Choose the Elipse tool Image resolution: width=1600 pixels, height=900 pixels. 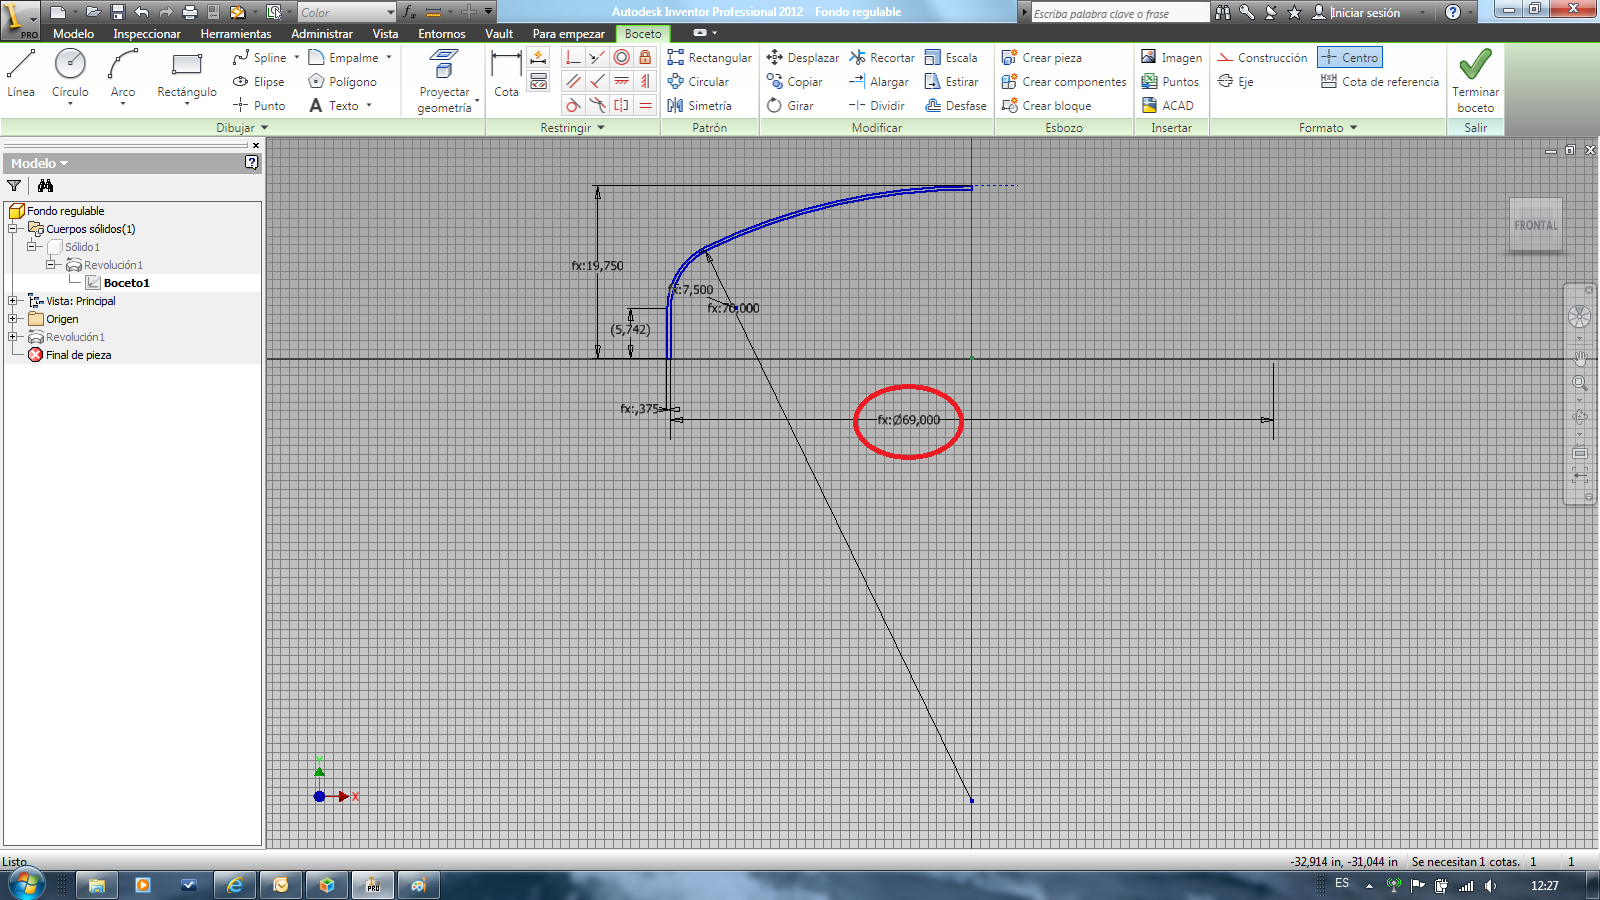pos(259,82)
